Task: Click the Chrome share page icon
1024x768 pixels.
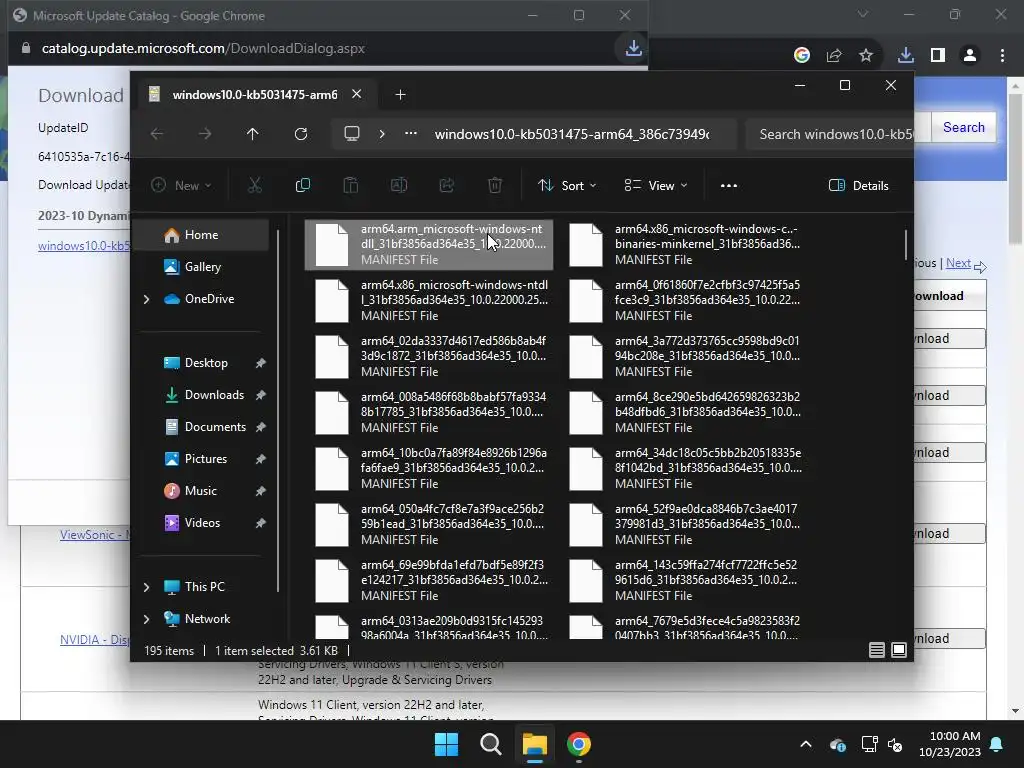Action: click(x=834, y=56)
